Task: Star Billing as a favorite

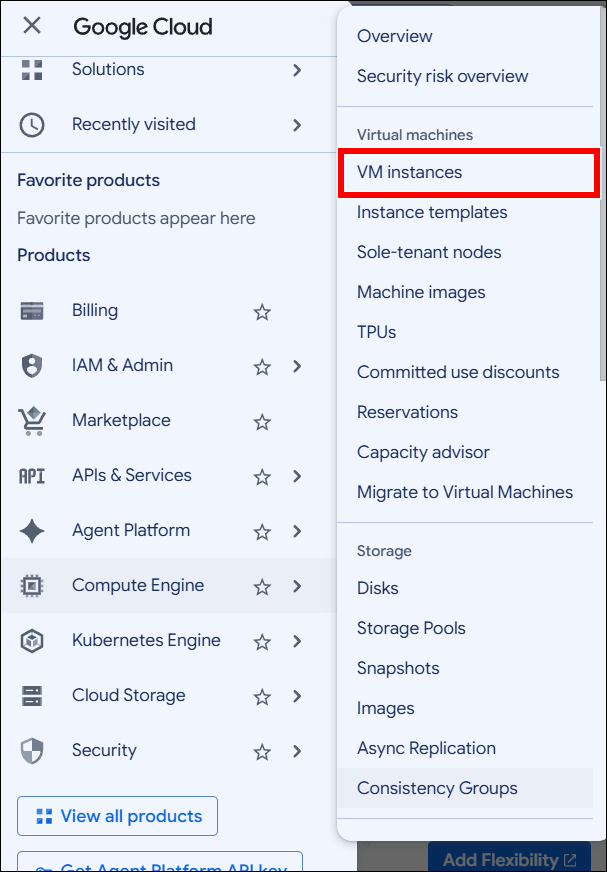Action: (262, 311)
